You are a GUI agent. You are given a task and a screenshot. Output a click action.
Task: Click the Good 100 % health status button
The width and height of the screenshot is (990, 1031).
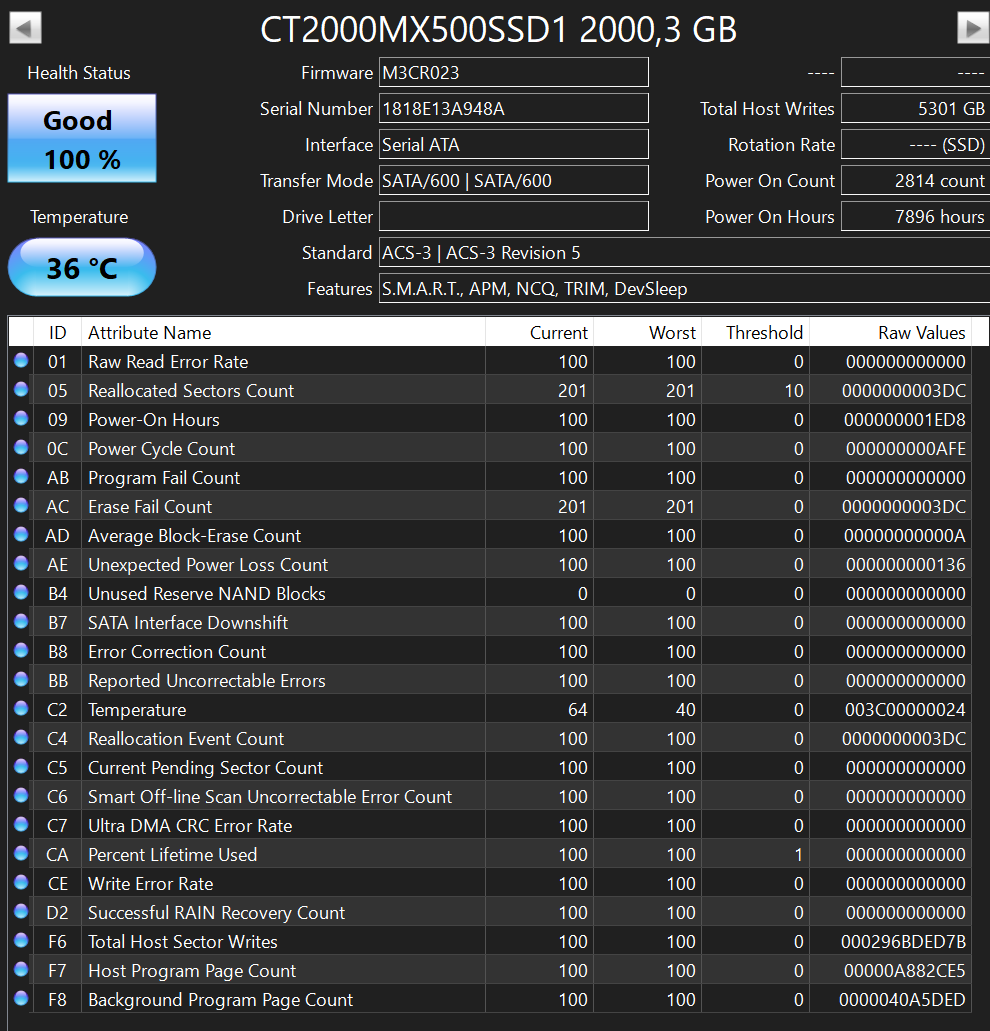pos(82,138)
